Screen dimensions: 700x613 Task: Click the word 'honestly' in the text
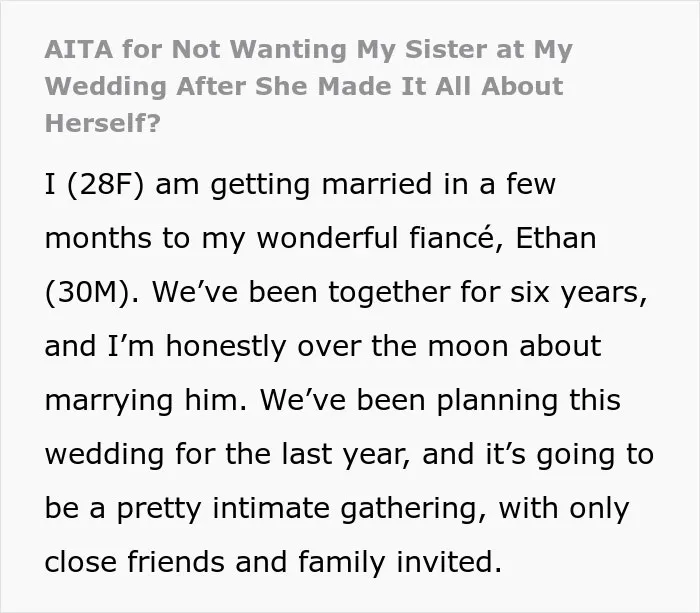[226, 346]
